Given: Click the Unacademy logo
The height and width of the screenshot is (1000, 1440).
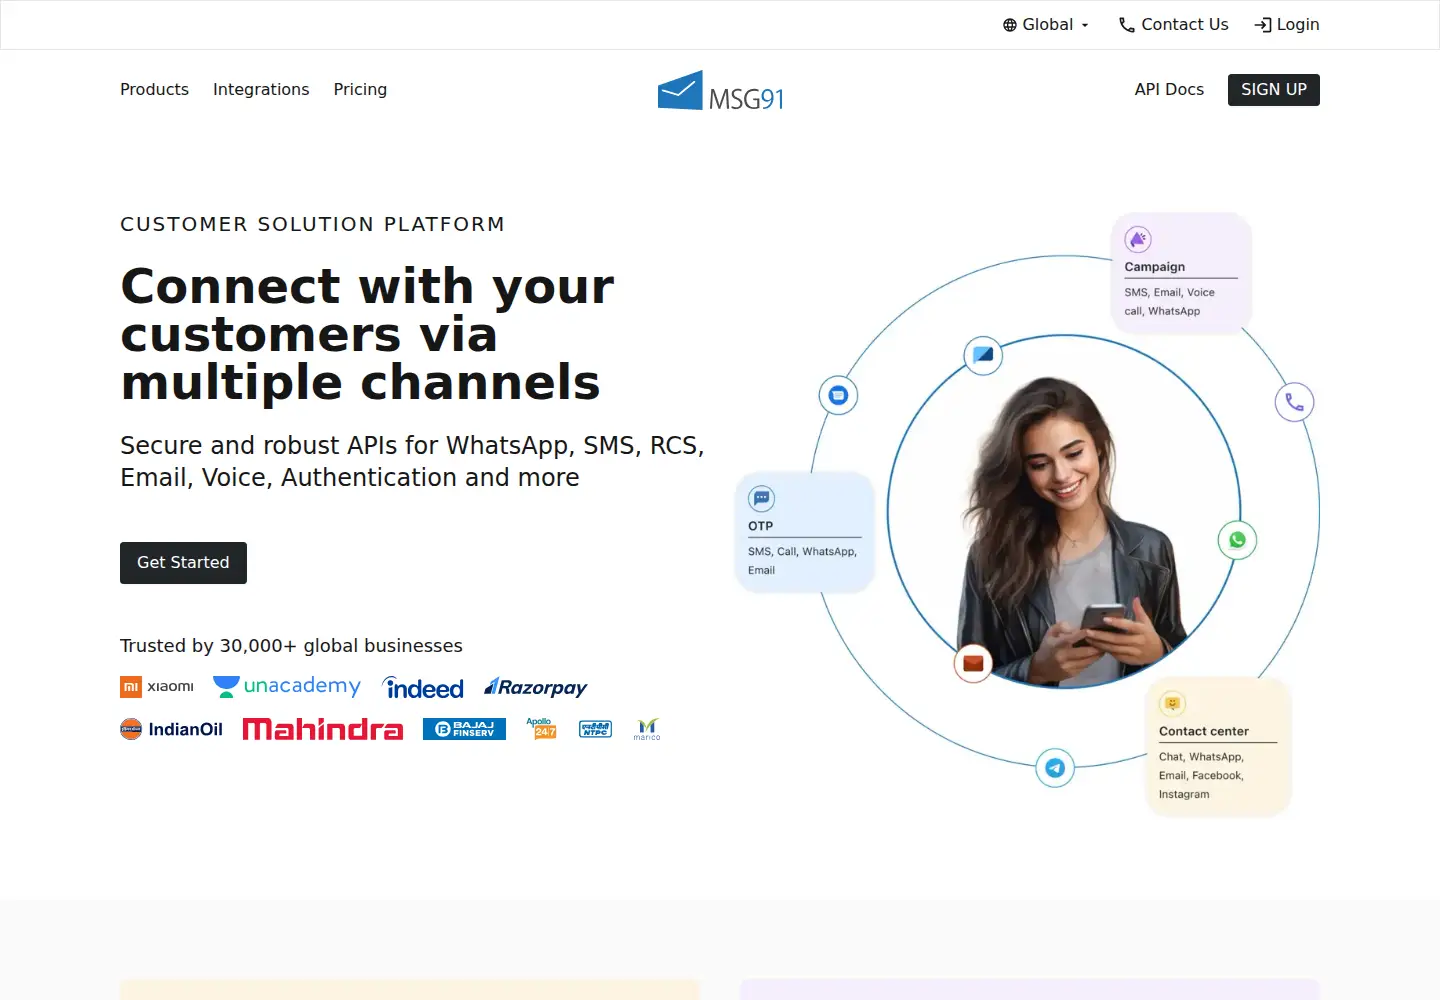Looking at the screenshot, I should [287, 686].
